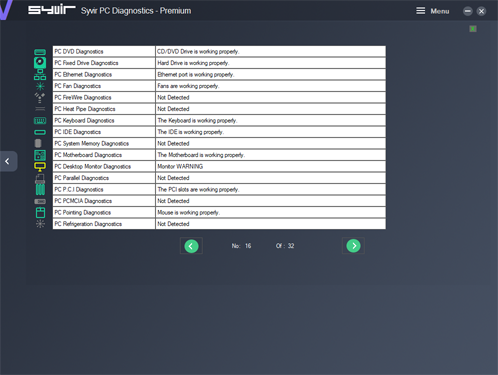The image size is (498, 375).
Task: Click the heat pipe icon beside Heat Pipe Diagnostics
Action: coord(40,109)
